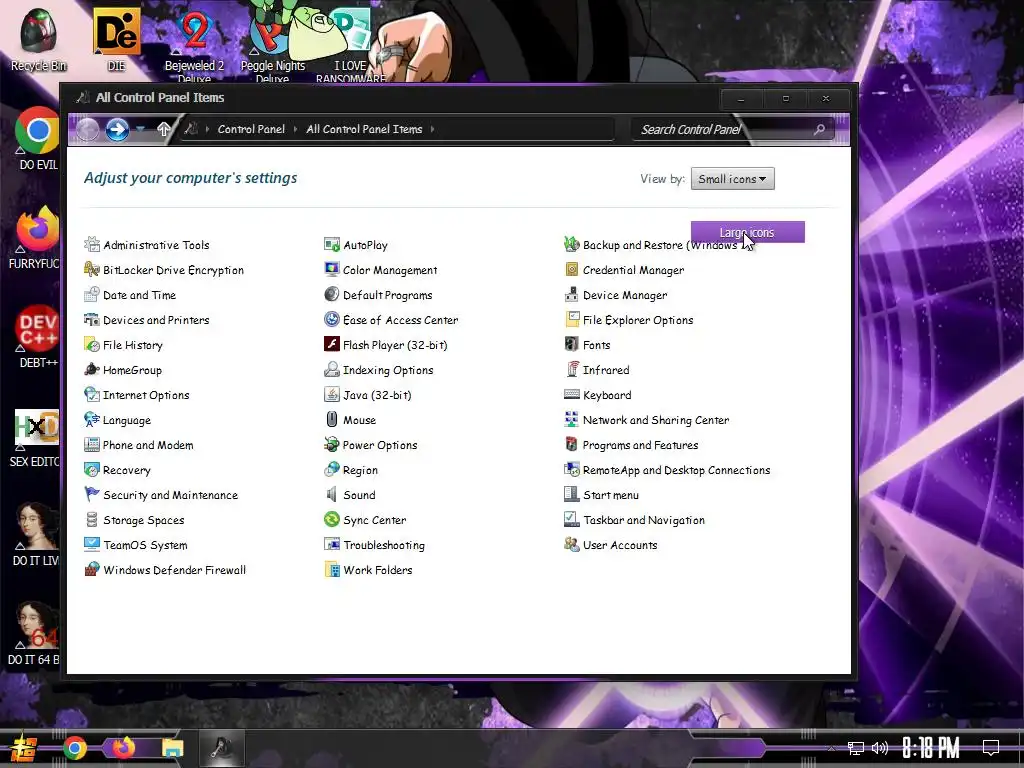Click the HomeGroup icon
The width and height of the screenshot is (1024, 768).
click(x=92, y=370)
